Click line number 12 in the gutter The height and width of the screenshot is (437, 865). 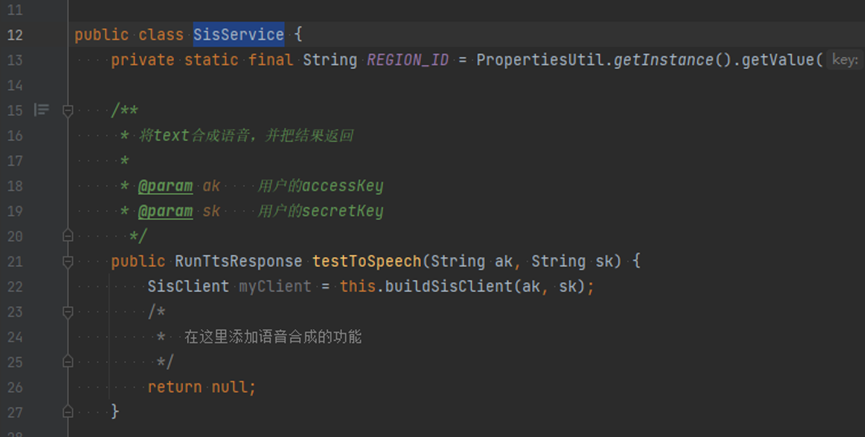tap(14, 35)
